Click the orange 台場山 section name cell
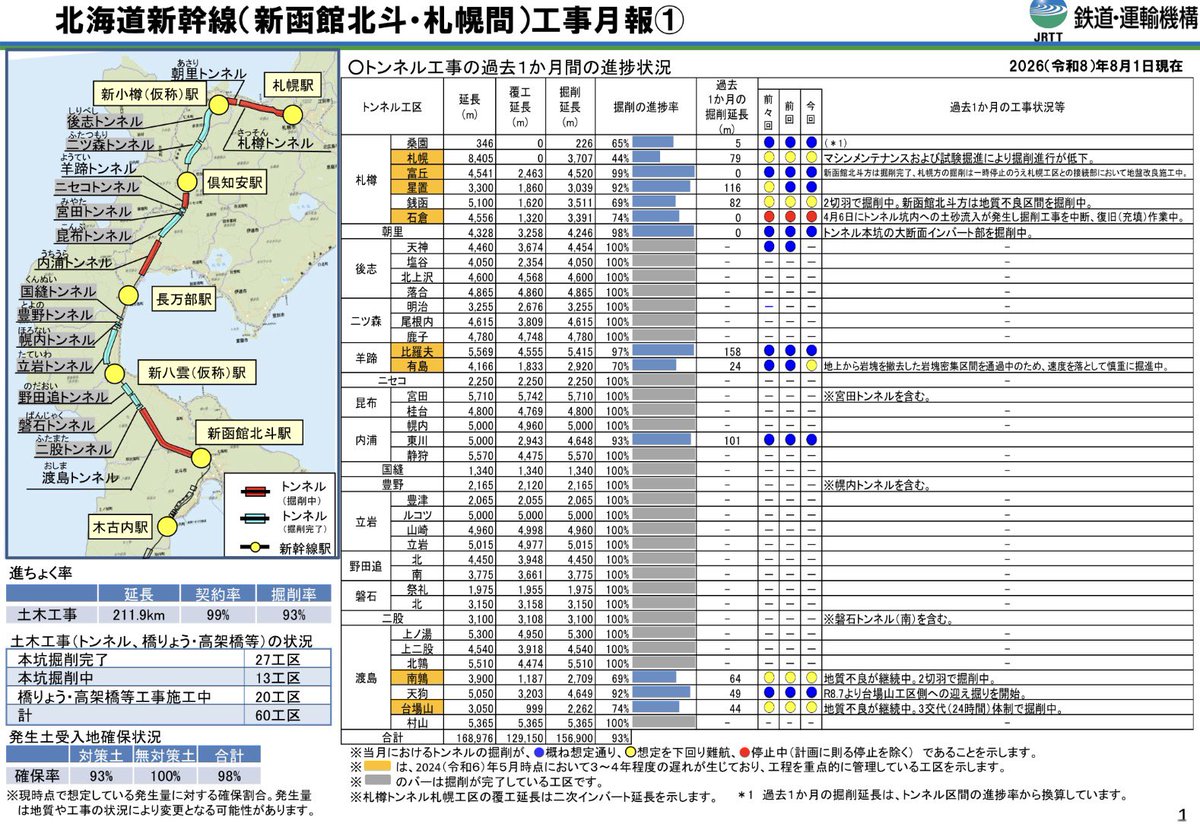The height and width of the screenshot is (824, 1200). click(418, 706)
